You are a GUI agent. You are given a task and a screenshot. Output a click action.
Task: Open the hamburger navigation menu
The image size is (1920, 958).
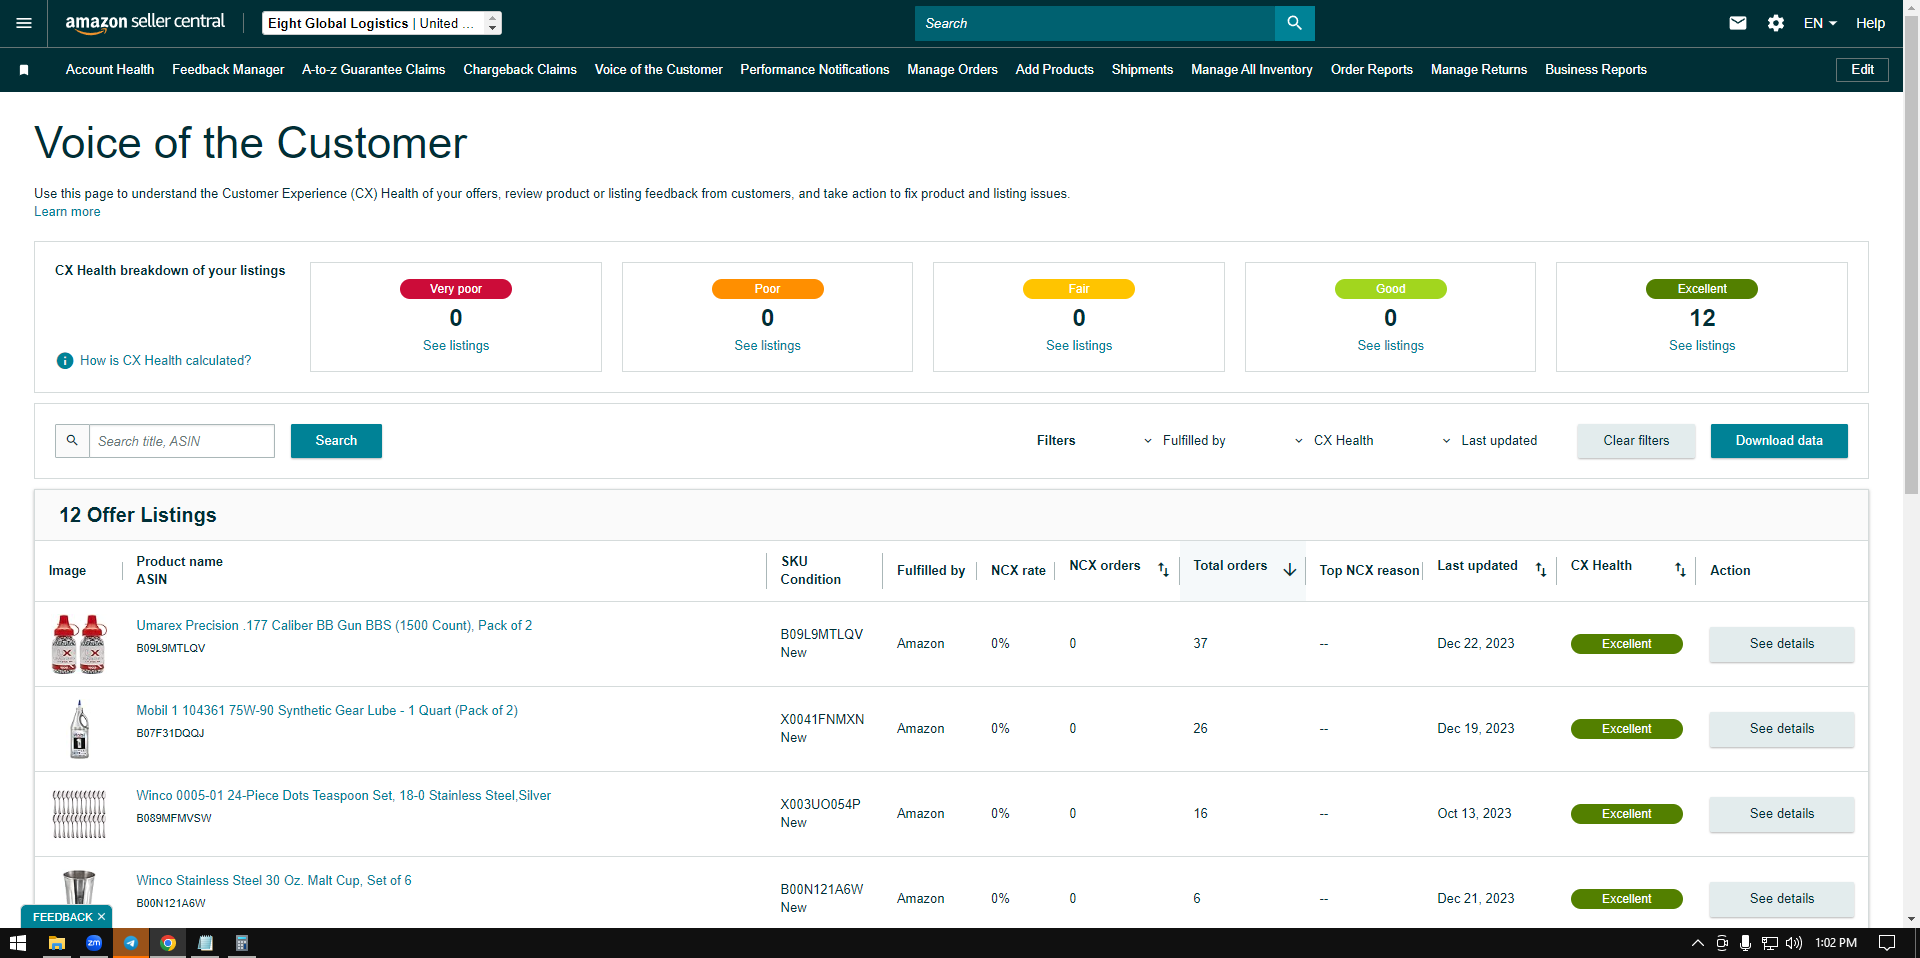coord(24,23)
